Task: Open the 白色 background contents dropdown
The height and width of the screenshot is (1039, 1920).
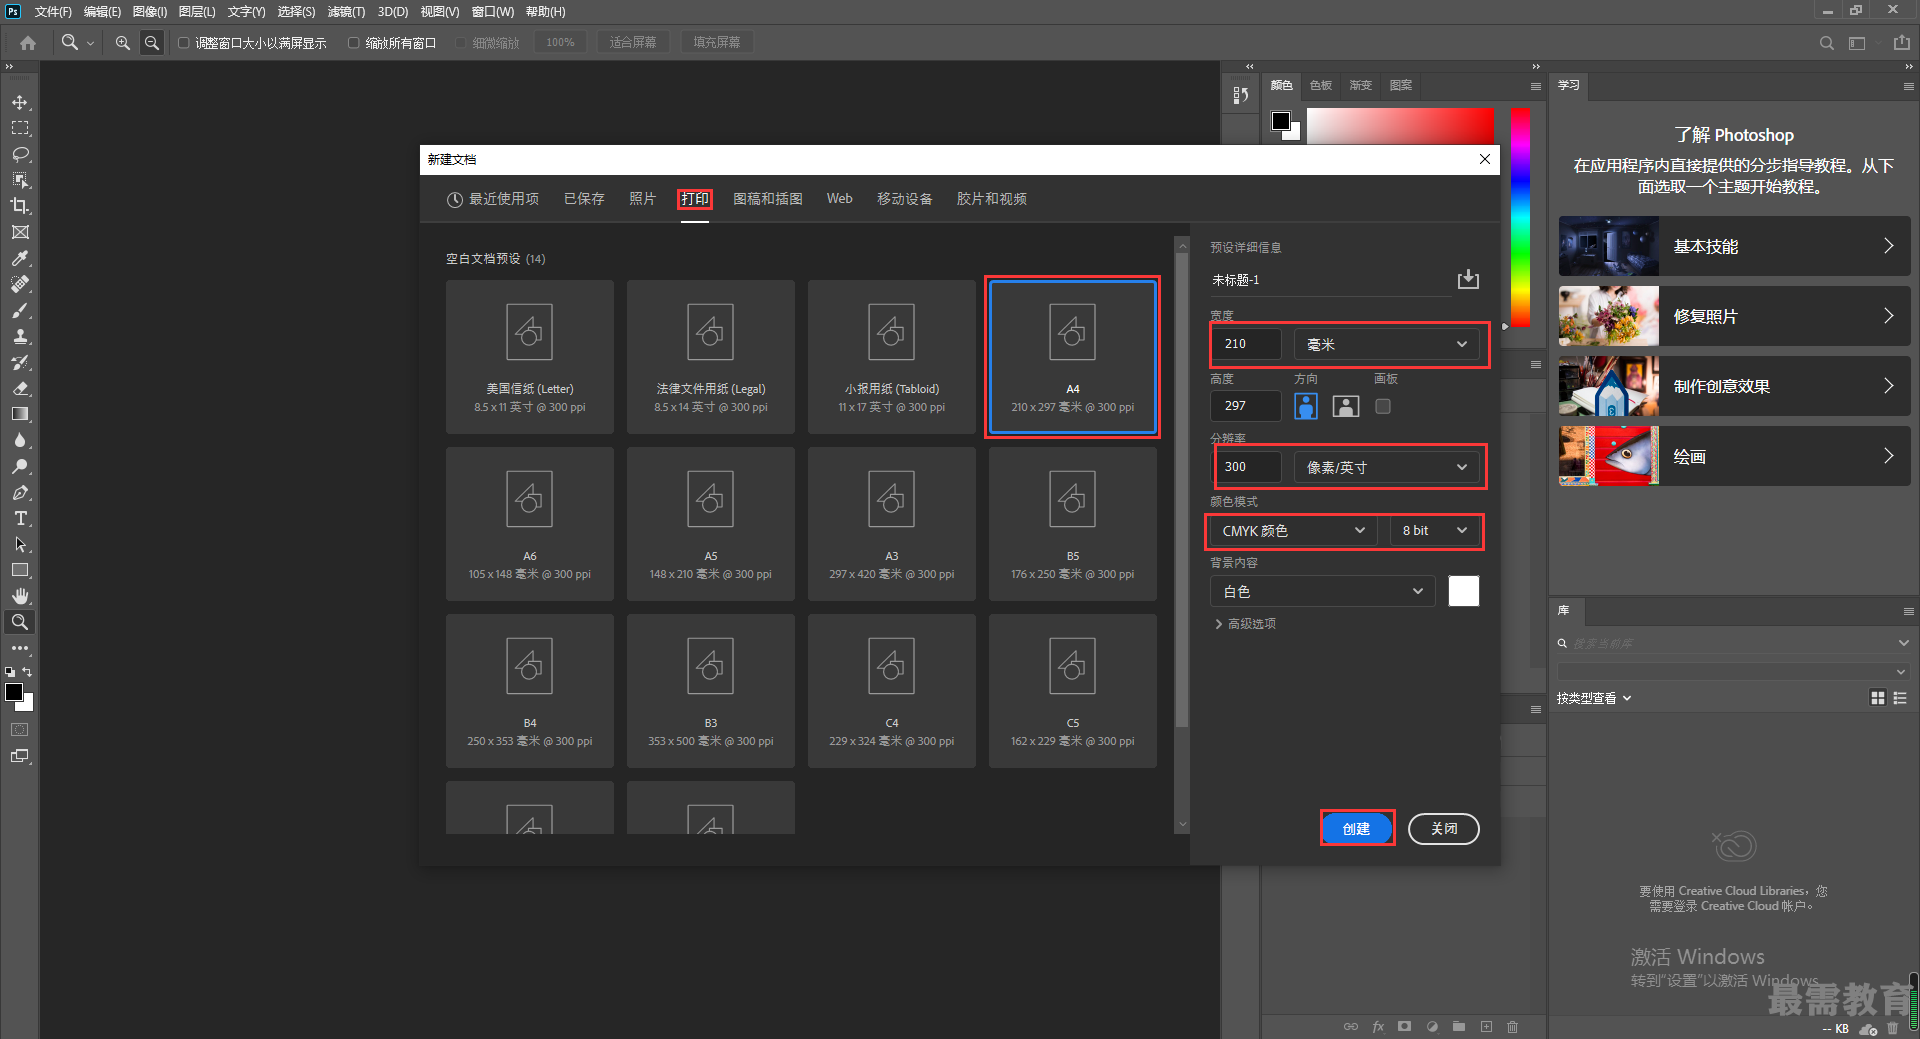Action: (x=1323, y=591)
